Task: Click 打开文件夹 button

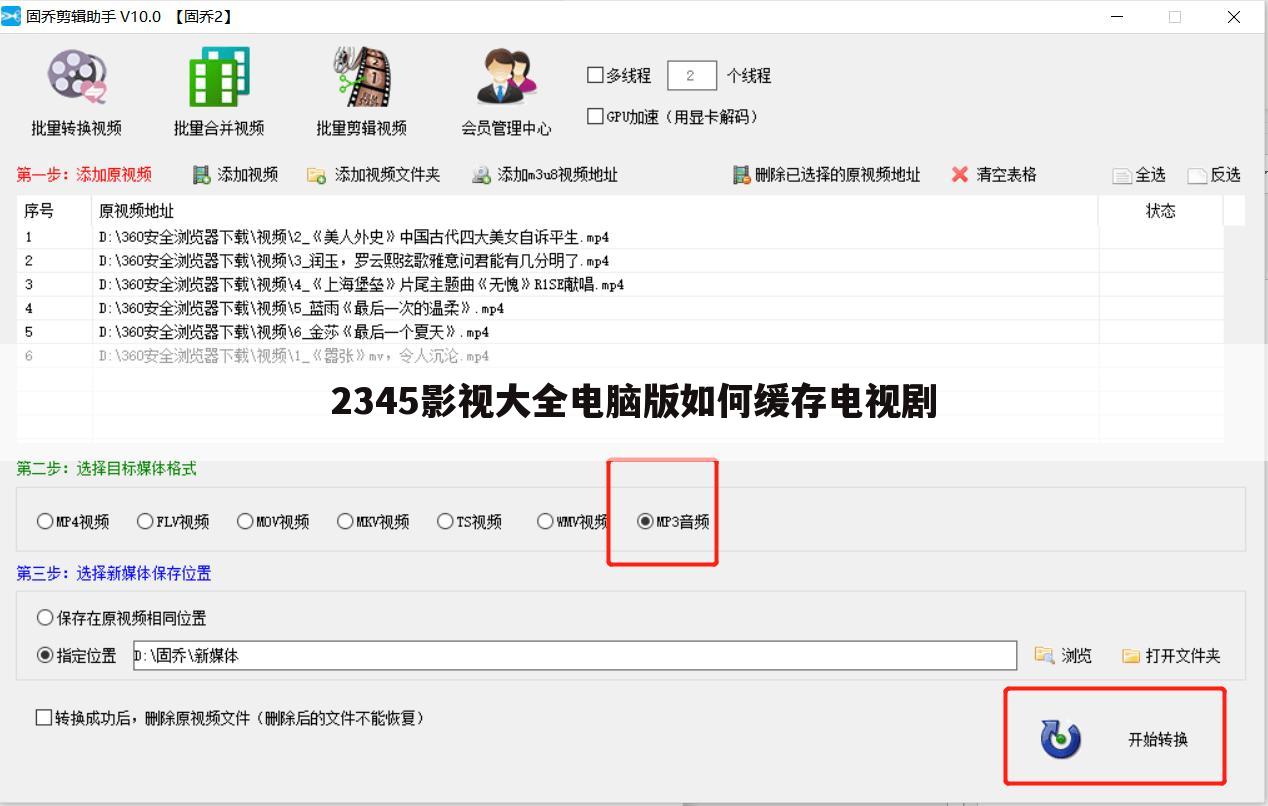Action: point(1171,656)
